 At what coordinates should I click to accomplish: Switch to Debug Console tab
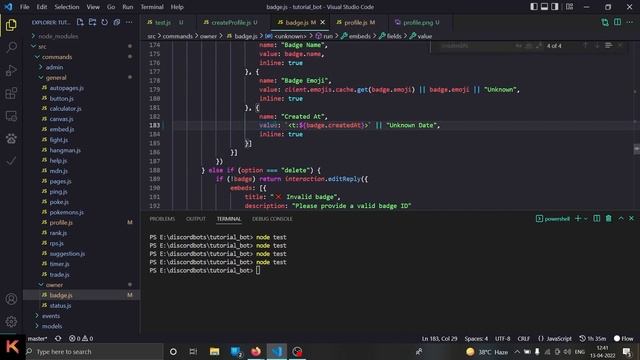[x=272, y=219]
